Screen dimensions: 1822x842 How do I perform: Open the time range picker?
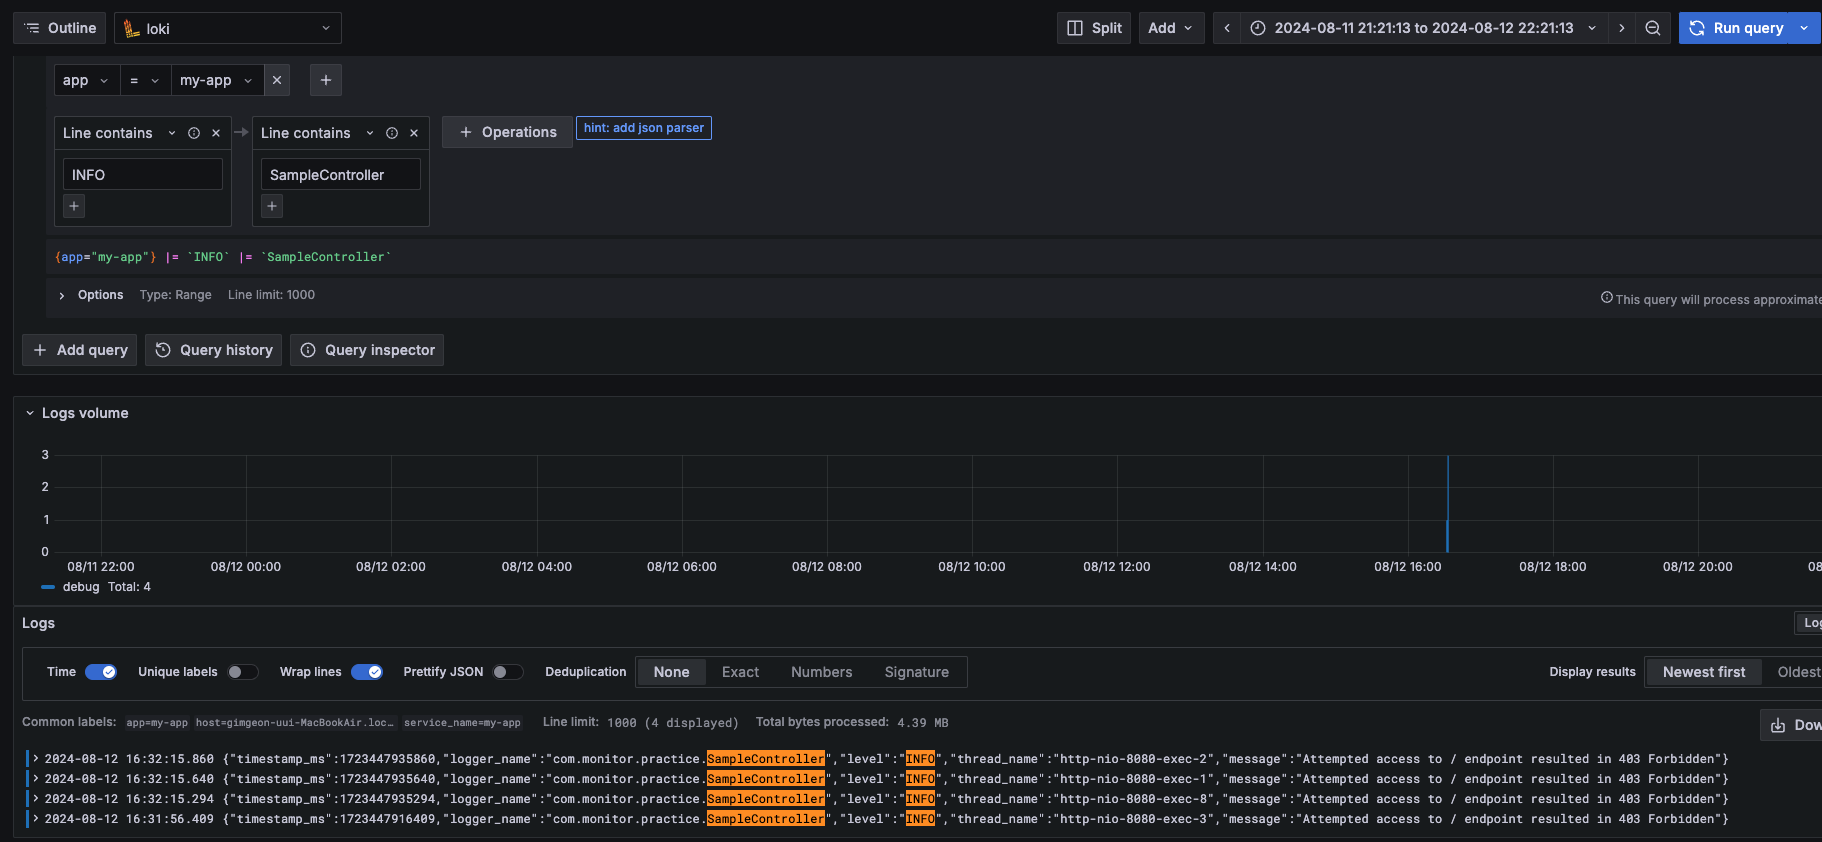pos(1424,28)
